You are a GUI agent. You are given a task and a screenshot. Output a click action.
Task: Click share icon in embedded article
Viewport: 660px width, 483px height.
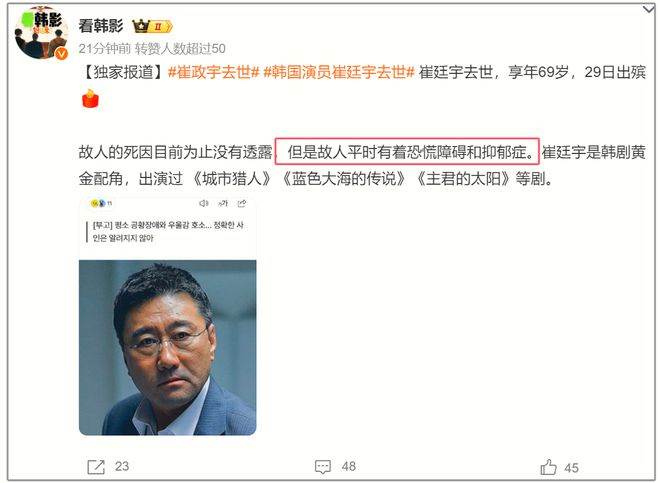pyautogui.click(x=242, y=203)
